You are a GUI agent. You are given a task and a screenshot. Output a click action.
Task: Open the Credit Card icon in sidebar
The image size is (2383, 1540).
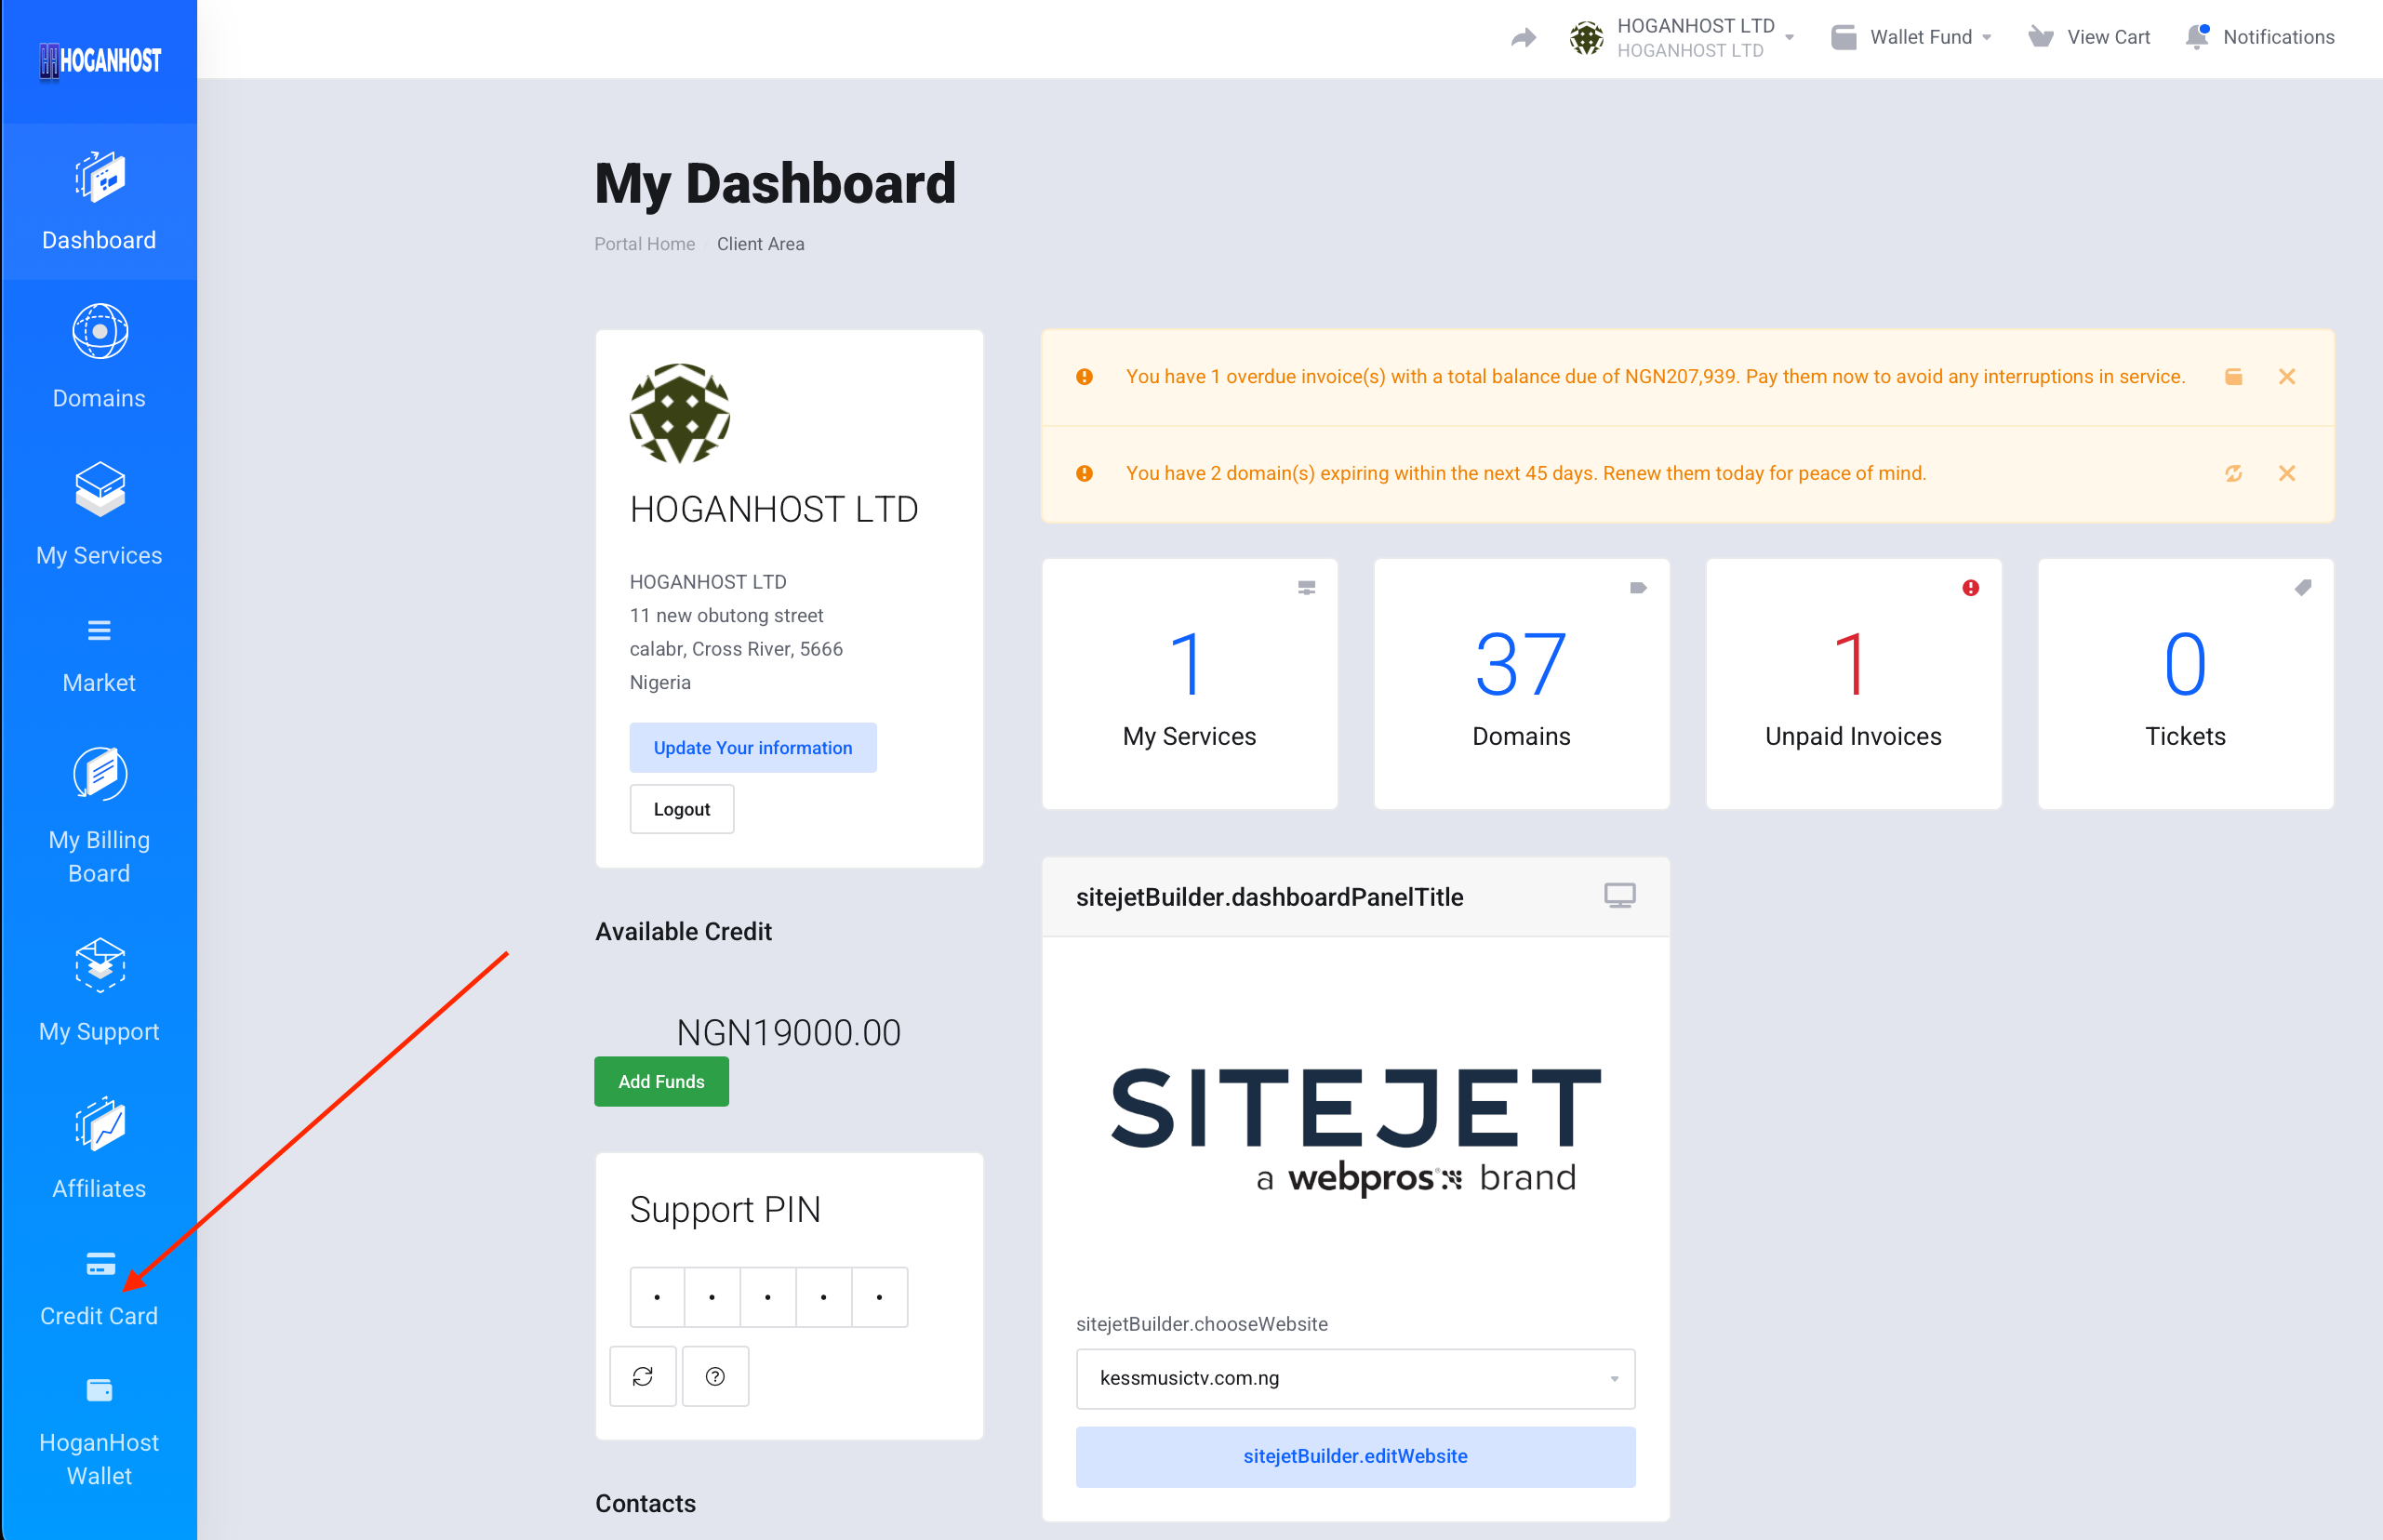point(100,1264)
